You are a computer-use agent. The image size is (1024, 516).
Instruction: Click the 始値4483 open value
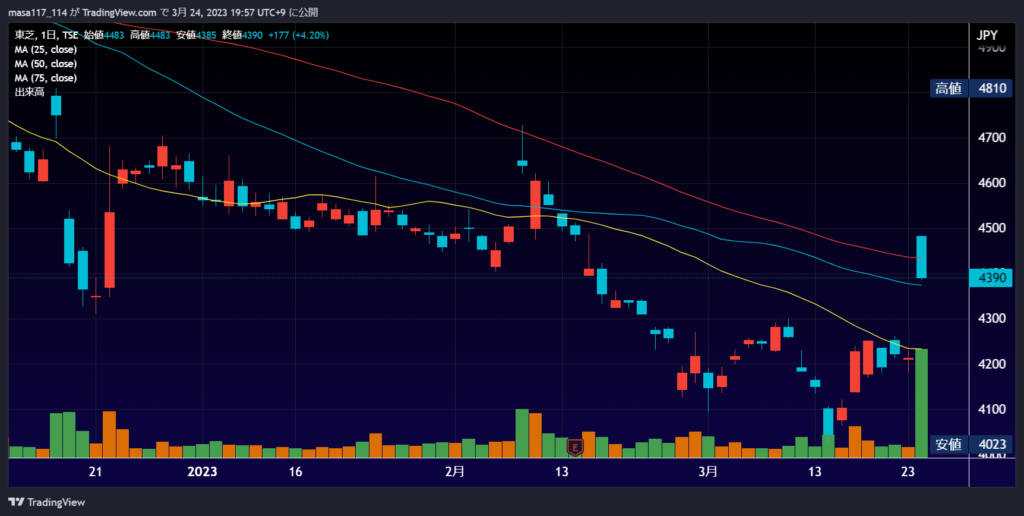104,35
